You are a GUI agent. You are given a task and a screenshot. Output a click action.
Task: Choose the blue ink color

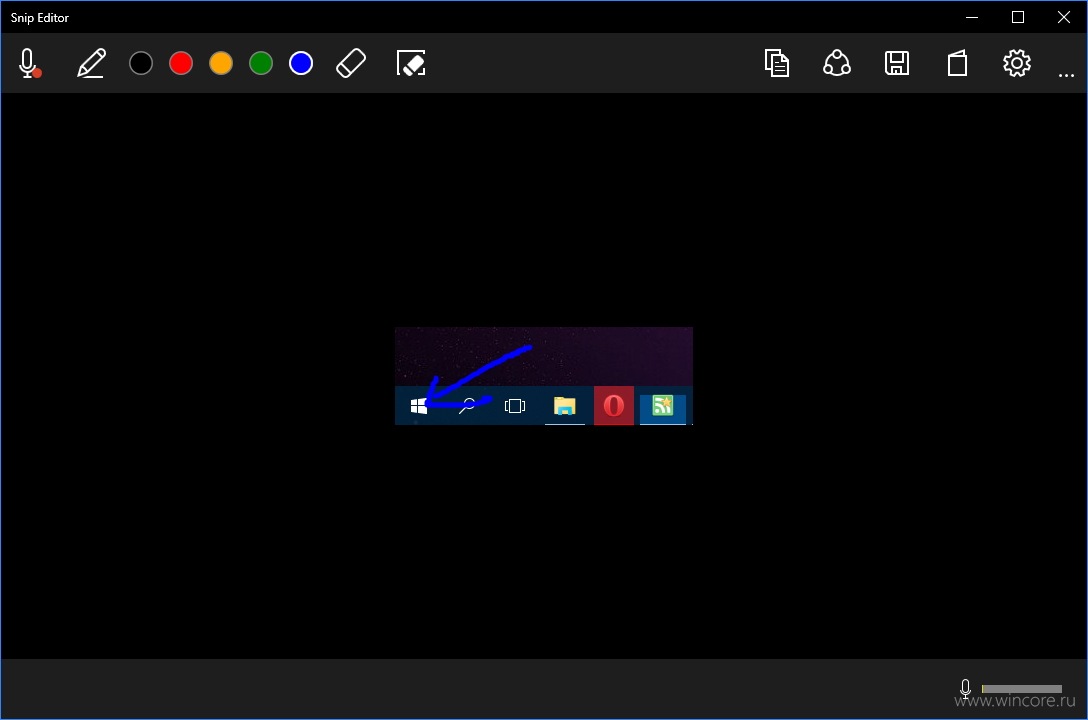[301, 63]
